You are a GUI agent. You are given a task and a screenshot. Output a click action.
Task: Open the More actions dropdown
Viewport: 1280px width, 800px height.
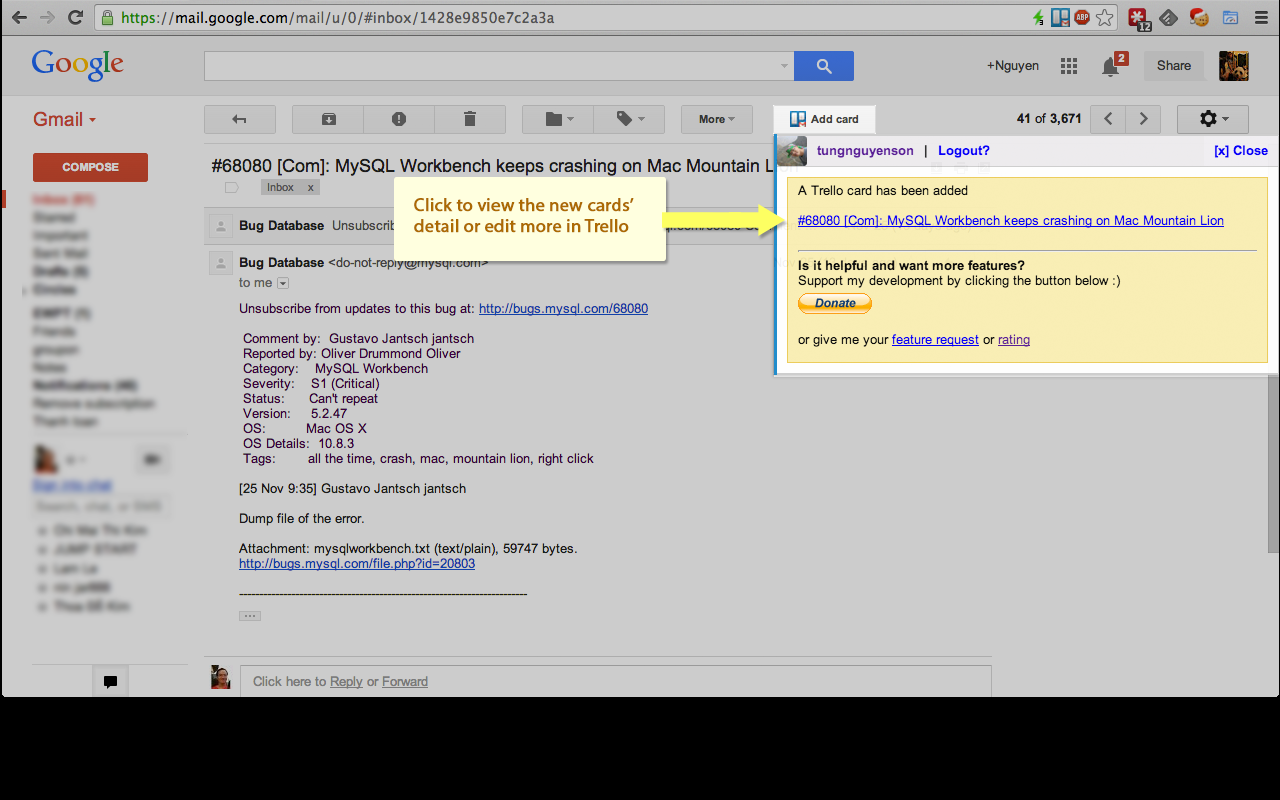tap(716, 119)
